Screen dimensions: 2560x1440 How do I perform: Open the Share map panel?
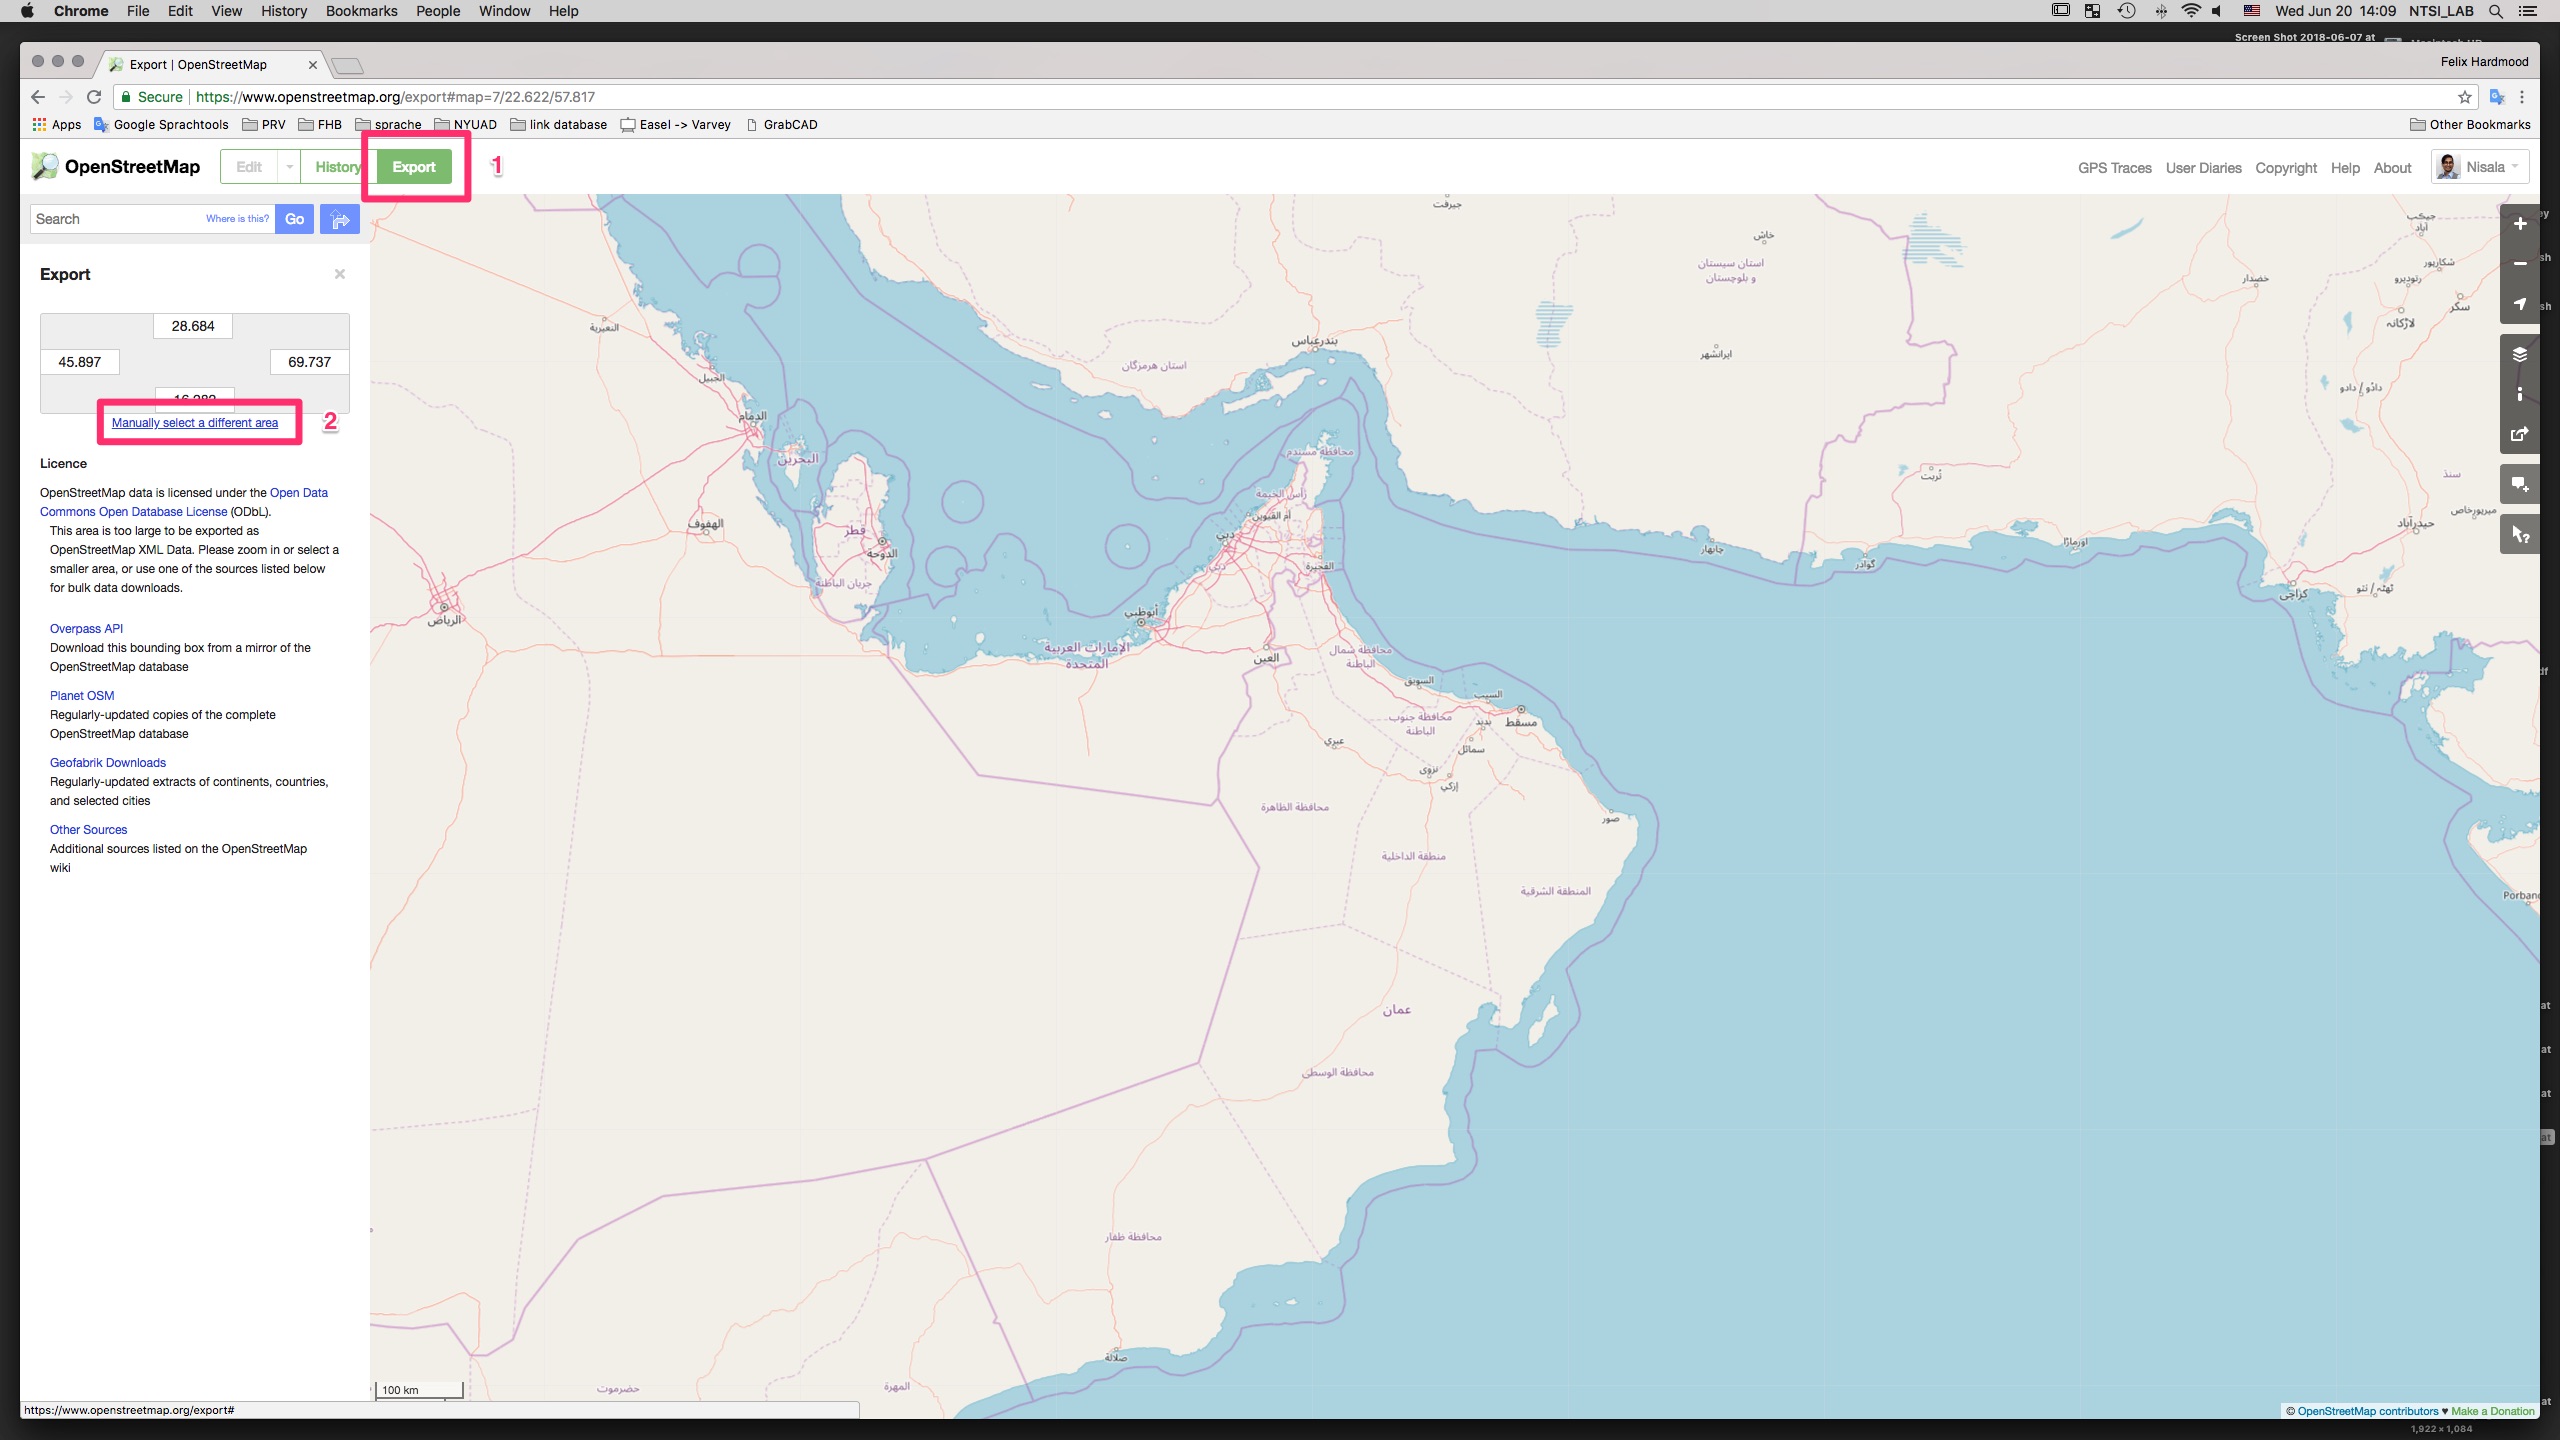[x=2519, y=434]
